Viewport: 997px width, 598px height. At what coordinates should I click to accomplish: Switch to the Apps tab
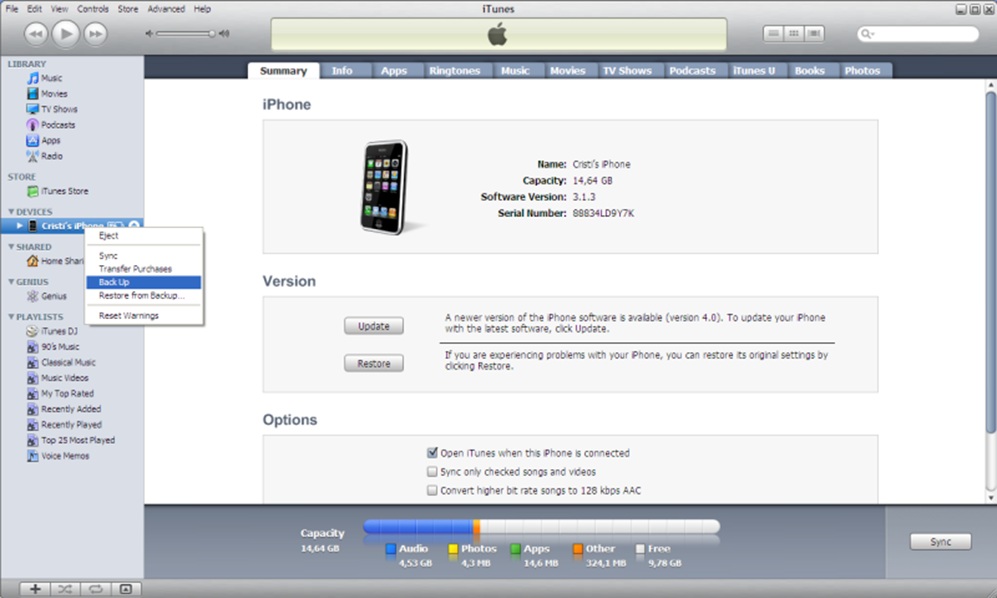[x=394, y=71]
